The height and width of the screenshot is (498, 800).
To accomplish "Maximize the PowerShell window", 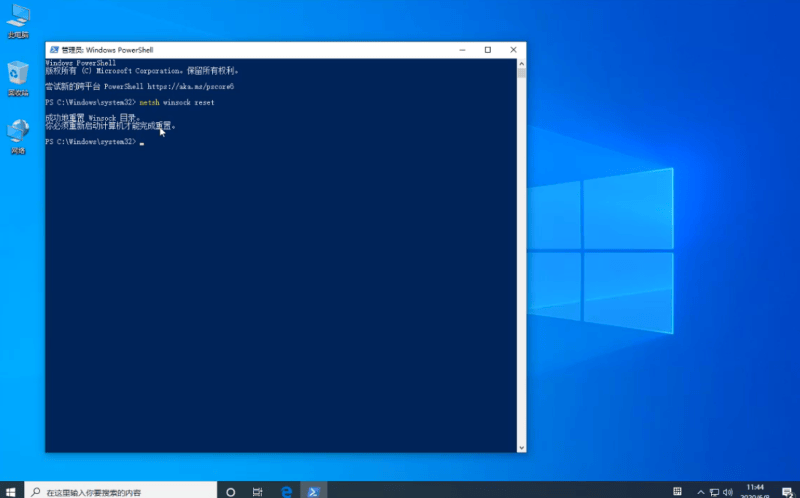I will (487, 49).
